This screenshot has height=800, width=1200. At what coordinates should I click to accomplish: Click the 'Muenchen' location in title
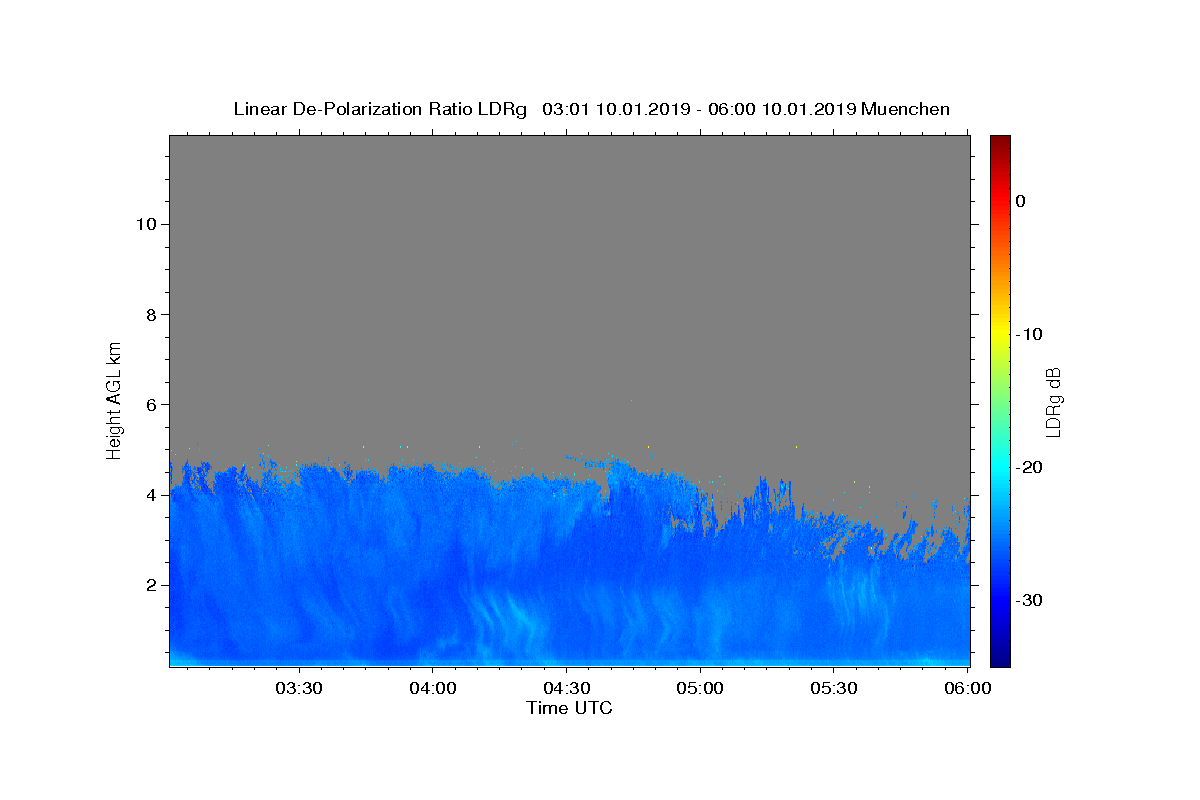[x=905, y=109]
